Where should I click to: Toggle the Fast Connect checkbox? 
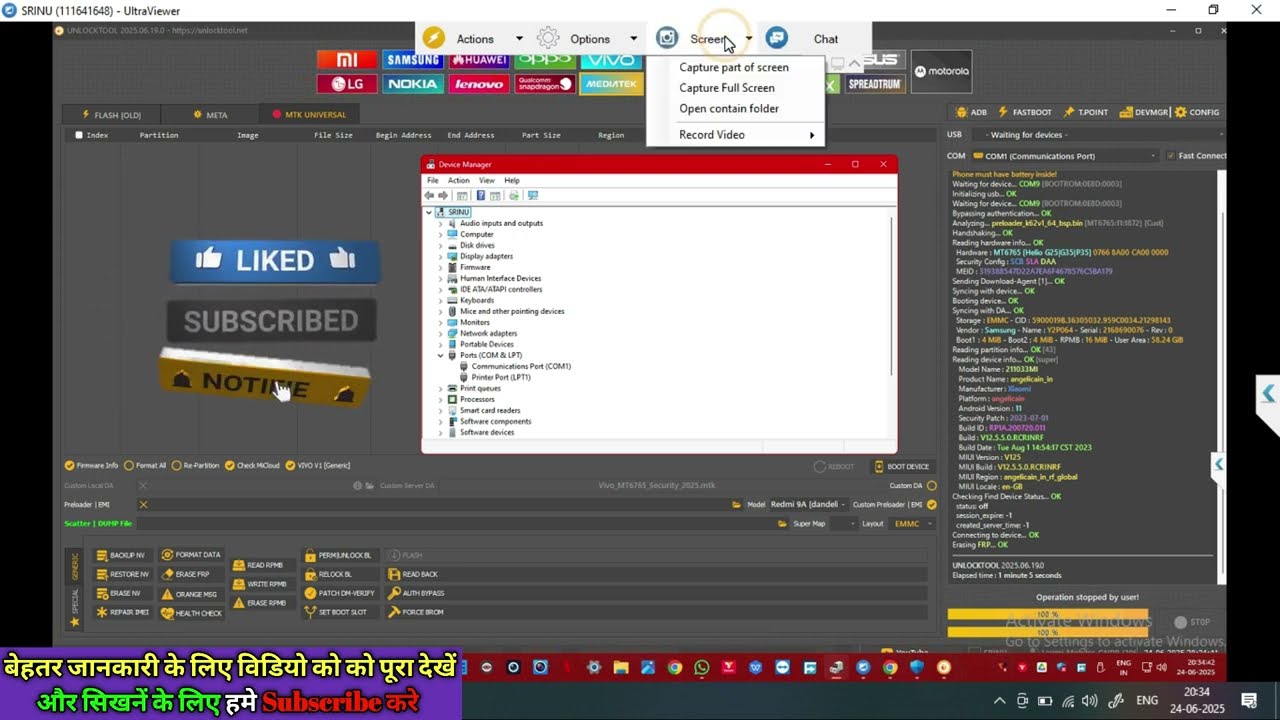pyautogui.click(x=1172, y=156)
